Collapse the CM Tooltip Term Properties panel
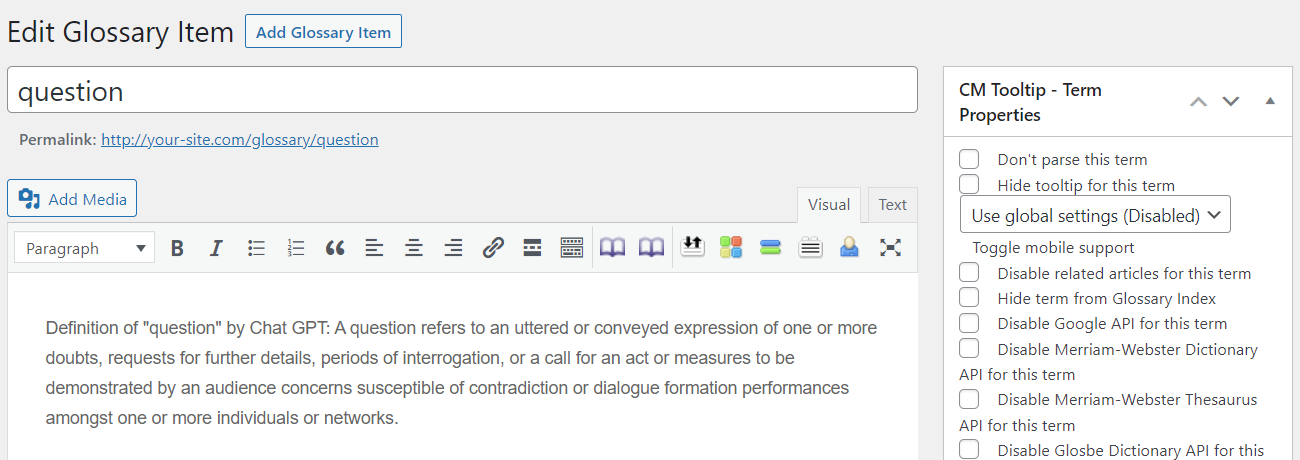This screenshot has width=1300, height=460. click(x=1270, y=101)
